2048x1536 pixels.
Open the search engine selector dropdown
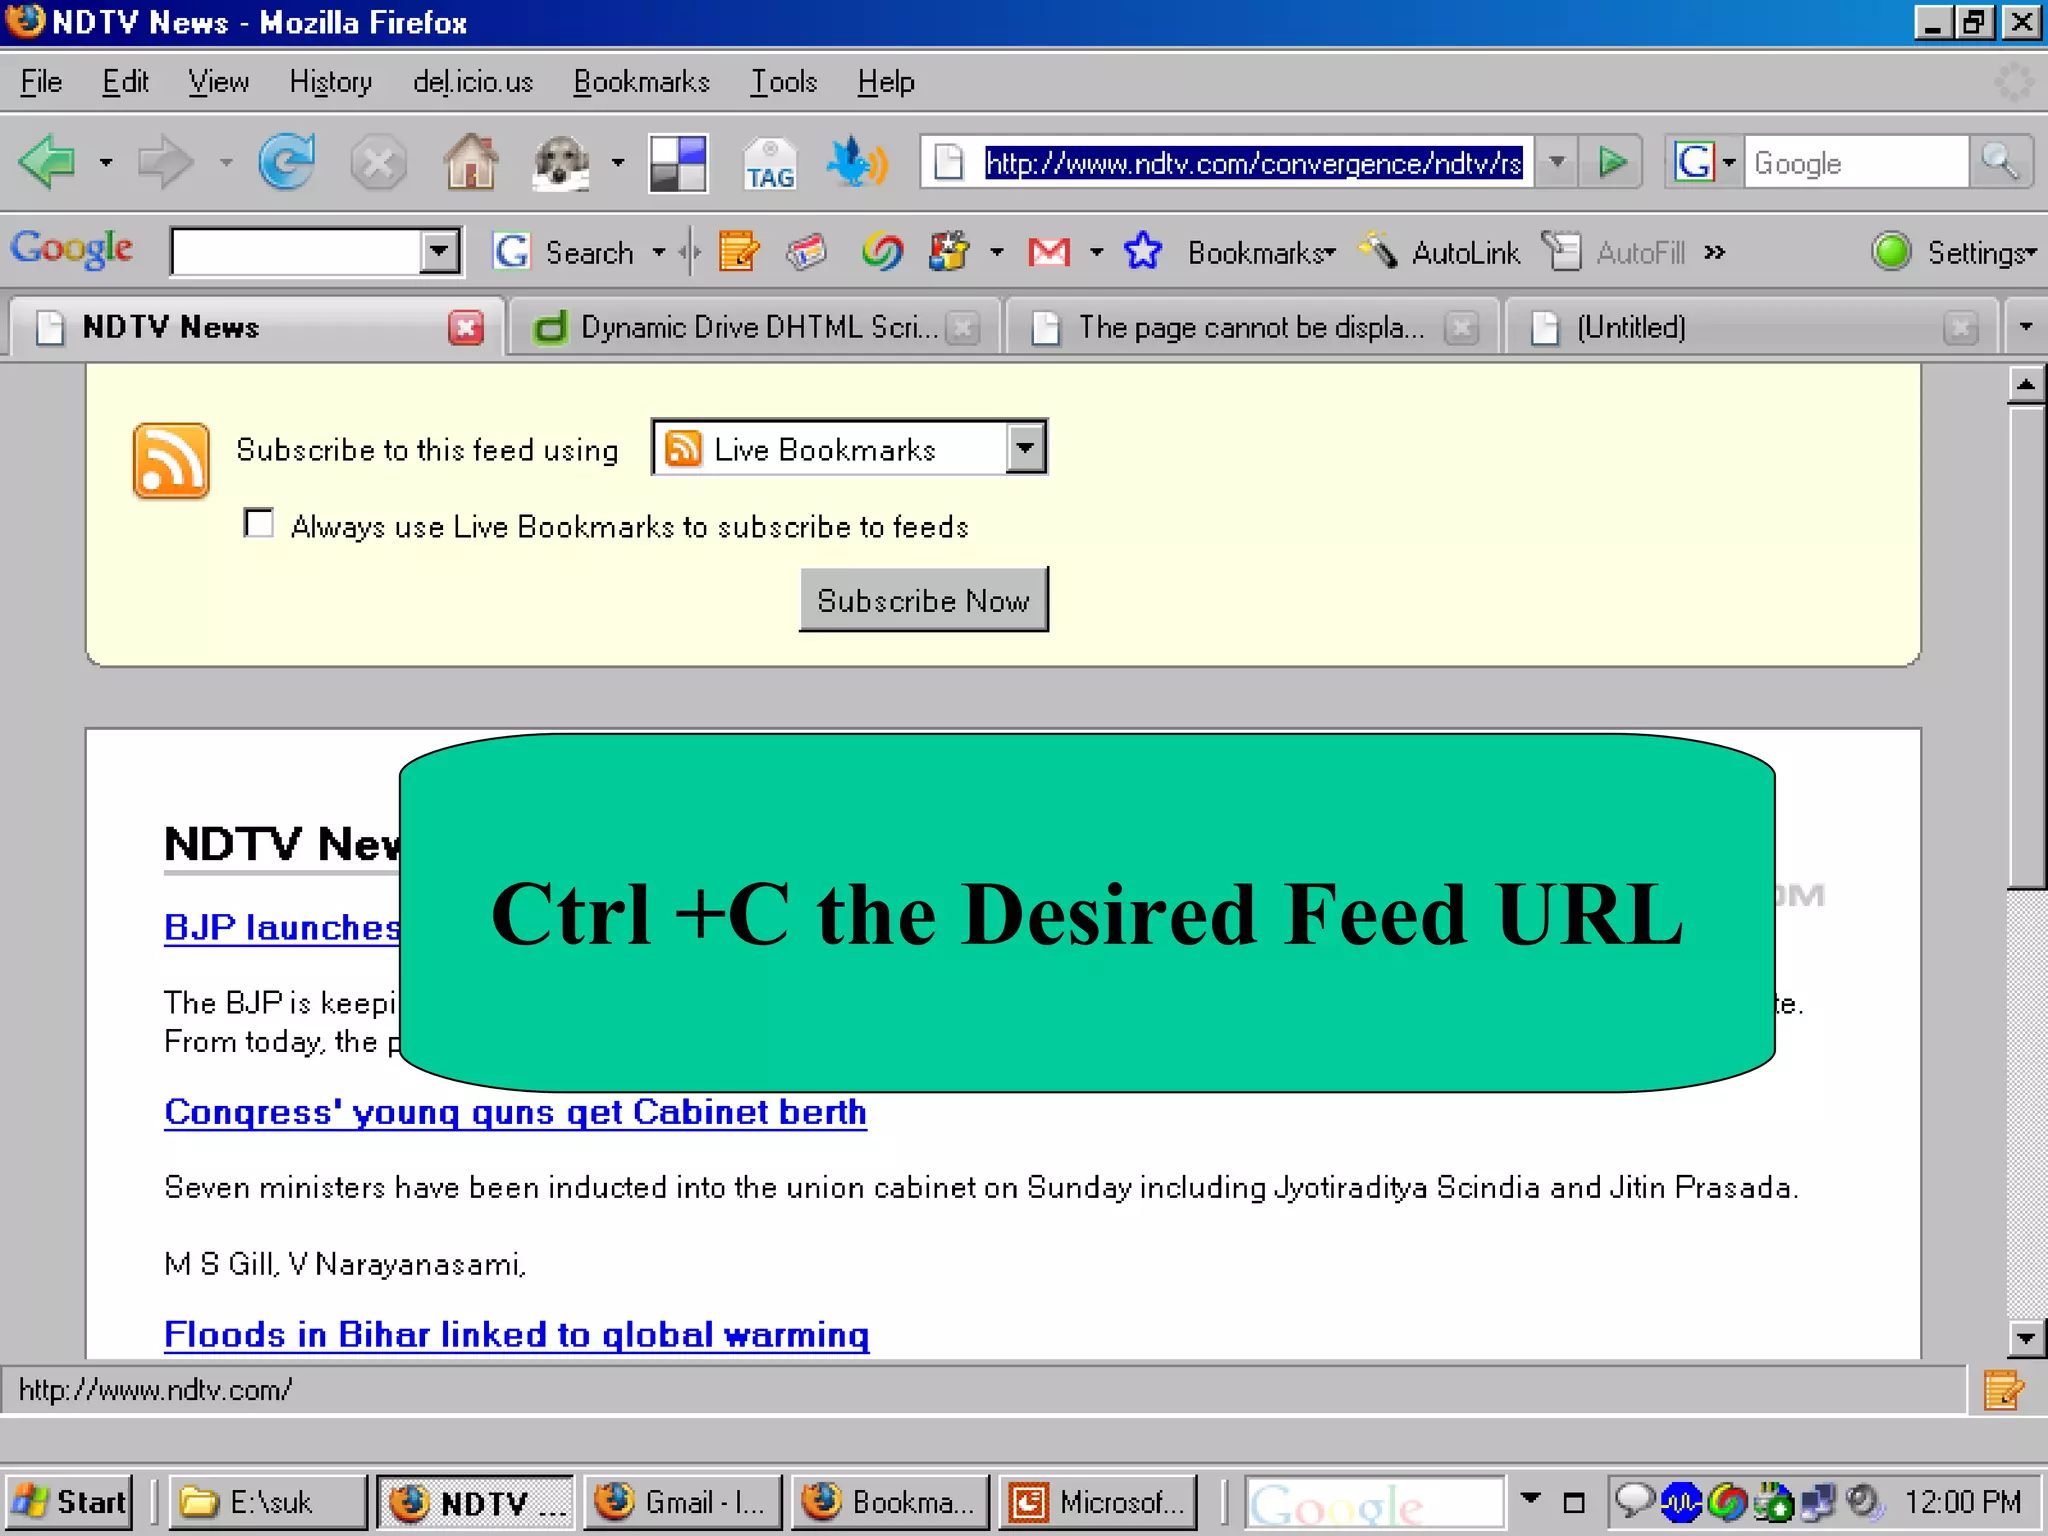click(1728, 162)
